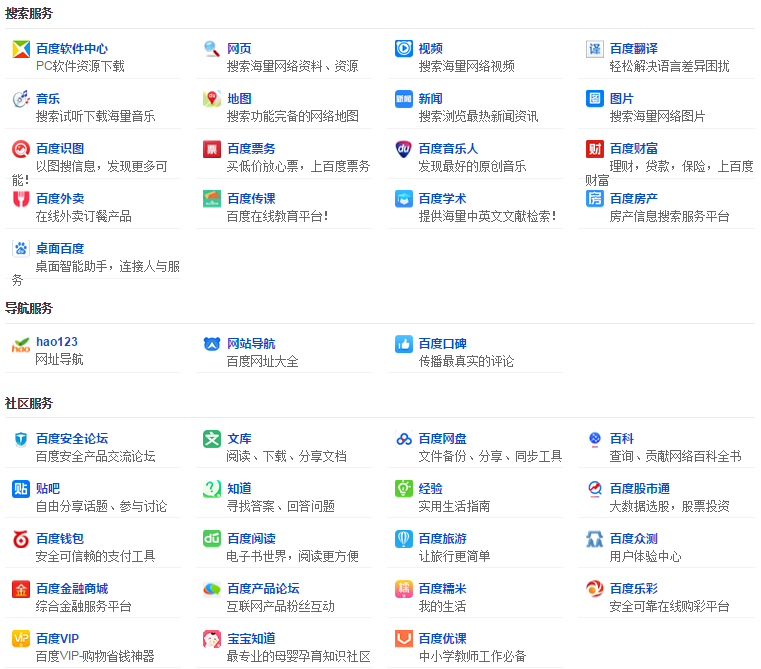Open the hao123 link
Image resolution: width=761 pixels, height=669 pixels.
coord(57,342)
